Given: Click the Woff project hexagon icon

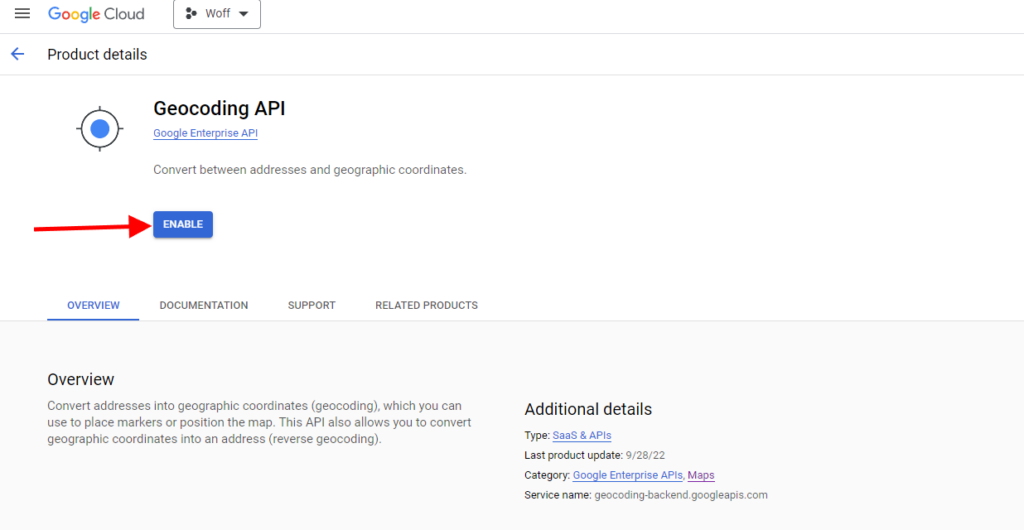Looking at the screenshot, I should pyautogui.click(x=191, y=14).
